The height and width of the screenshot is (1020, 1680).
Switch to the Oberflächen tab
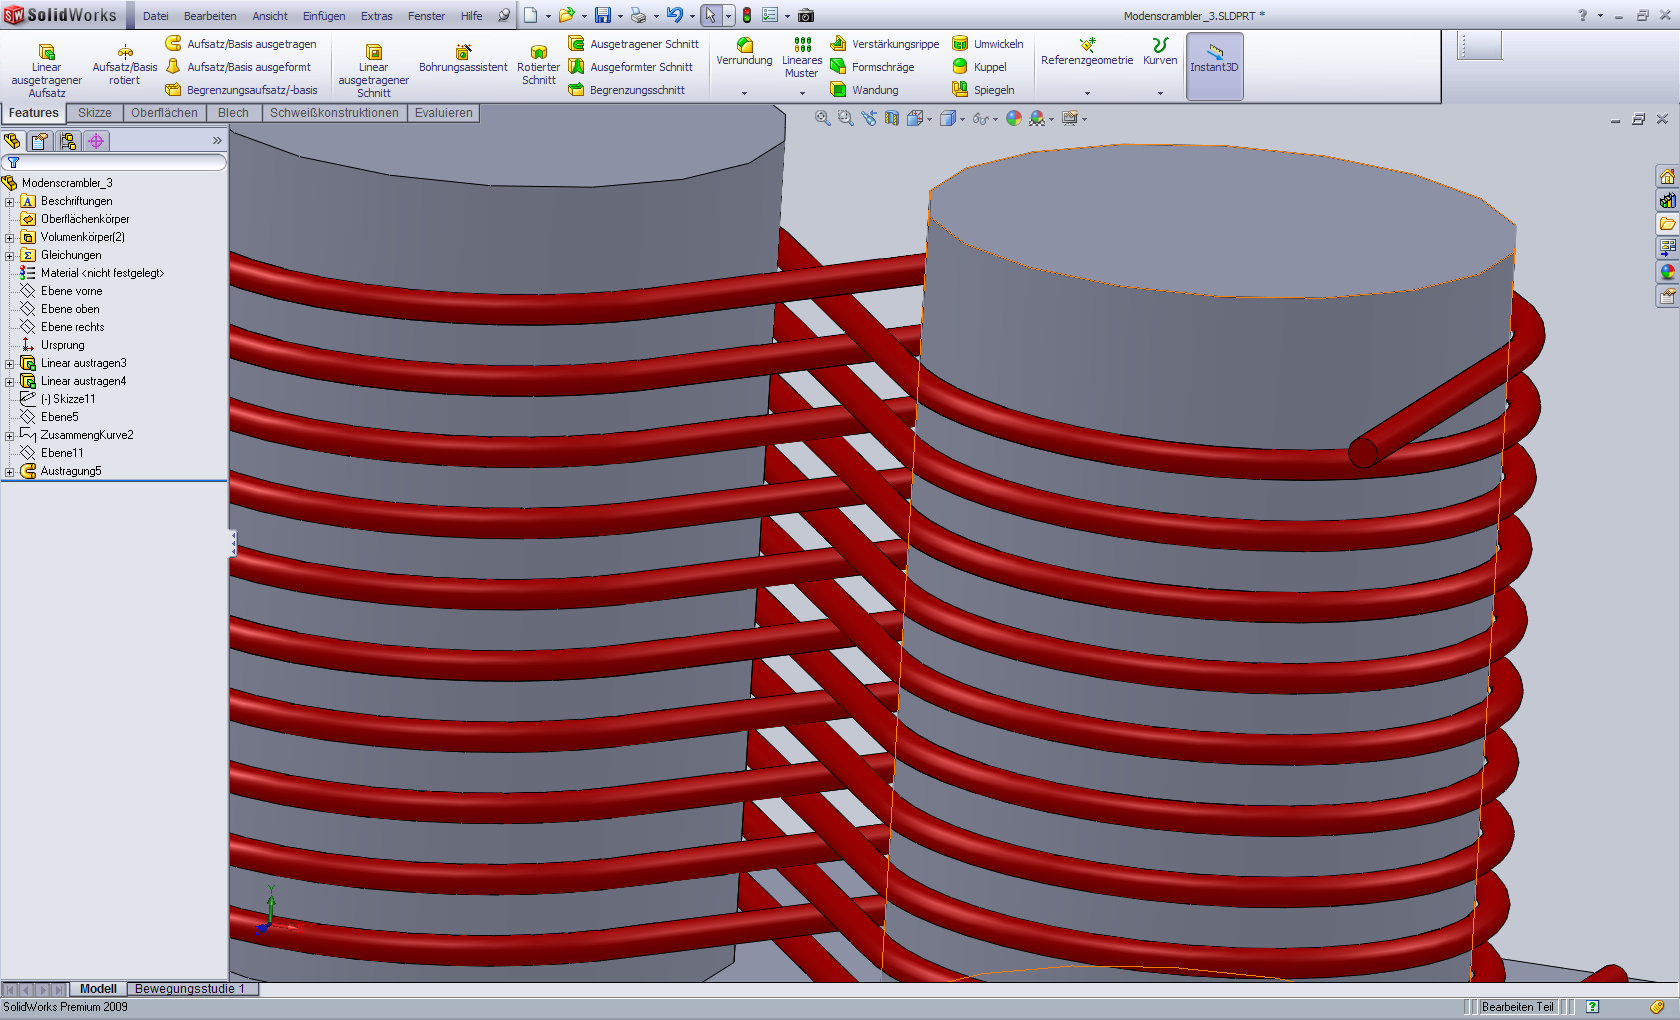tap(164, 113)
